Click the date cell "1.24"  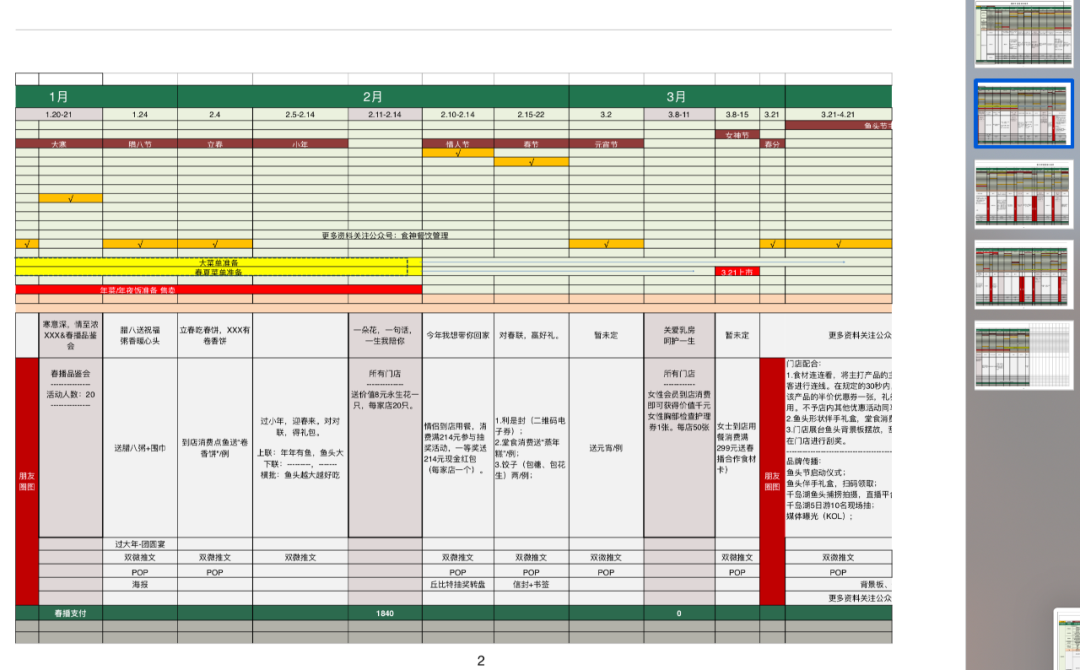(140, 114)
